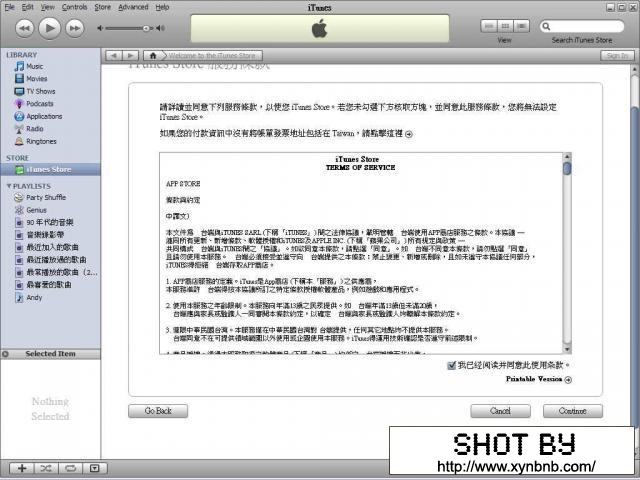Click the Apple logo status display
This screenshot has height=480, width=640.
click(x=320, y=29)
